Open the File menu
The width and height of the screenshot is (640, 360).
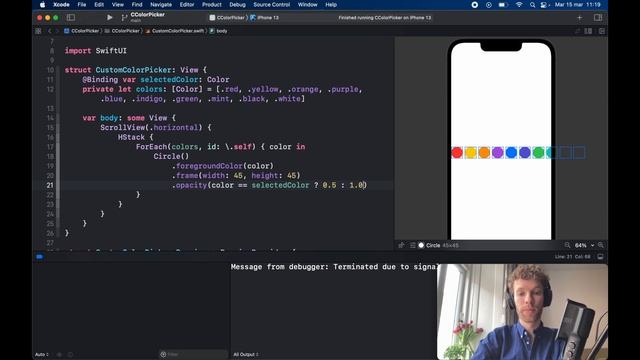(82, 5)
